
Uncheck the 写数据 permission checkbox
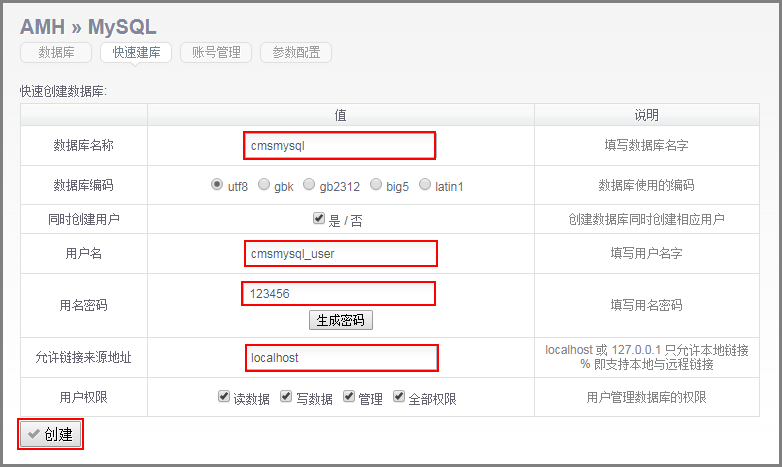point(286,397)
